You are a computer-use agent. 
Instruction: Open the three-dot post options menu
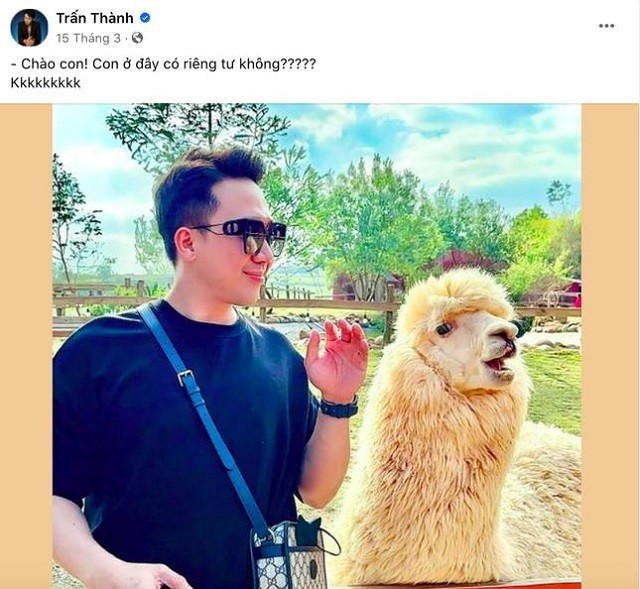coord(607,26)
